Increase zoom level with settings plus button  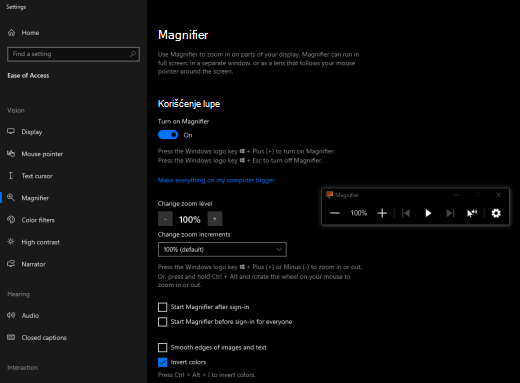[x=215, y=219]
